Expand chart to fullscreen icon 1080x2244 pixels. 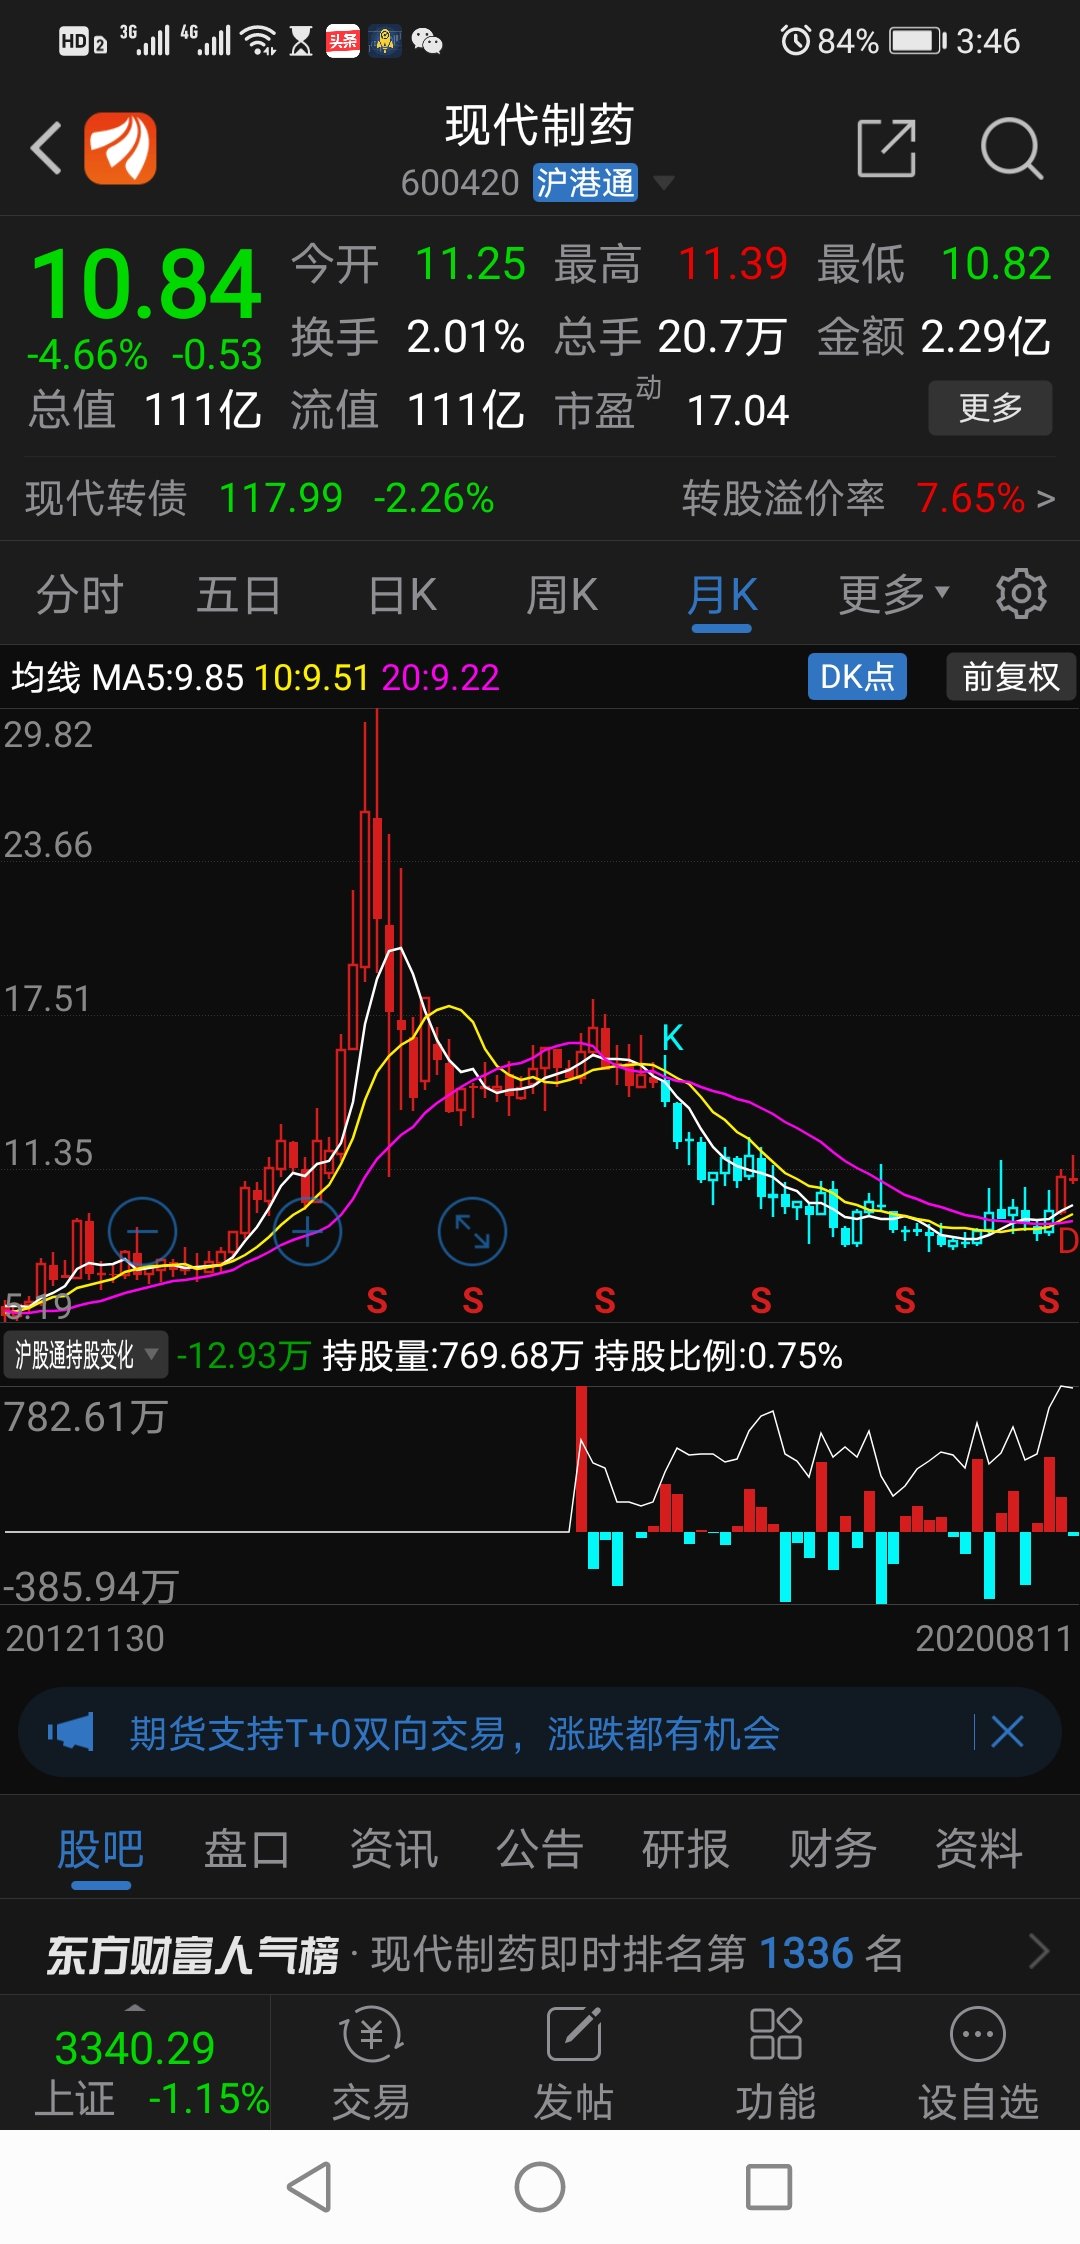point(472,1231)
